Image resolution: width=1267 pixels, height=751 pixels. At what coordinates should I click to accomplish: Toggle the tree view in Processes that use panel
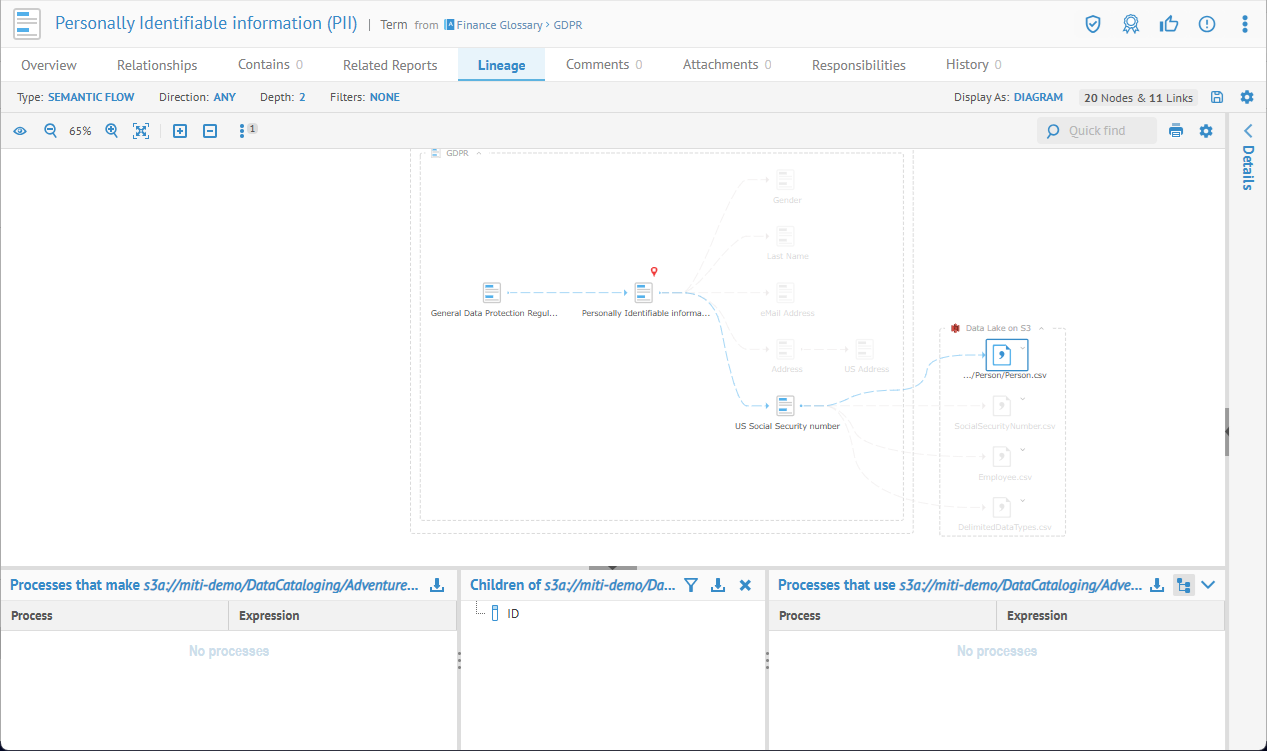(1183, 585)
